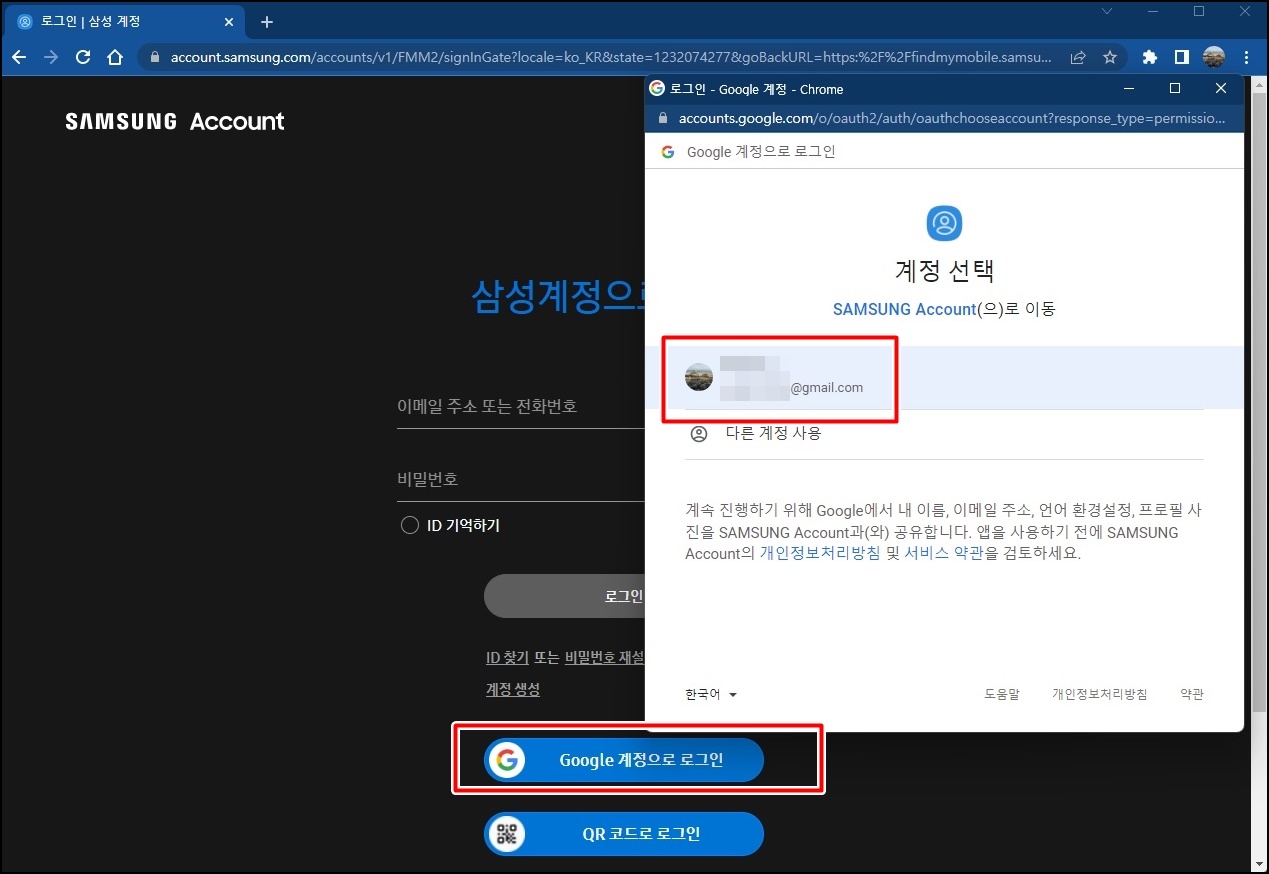Viewport: 1269px width, 874px height.
Task: Open 개인정보처리방침 link in consent text
Action: coord(820,553)
